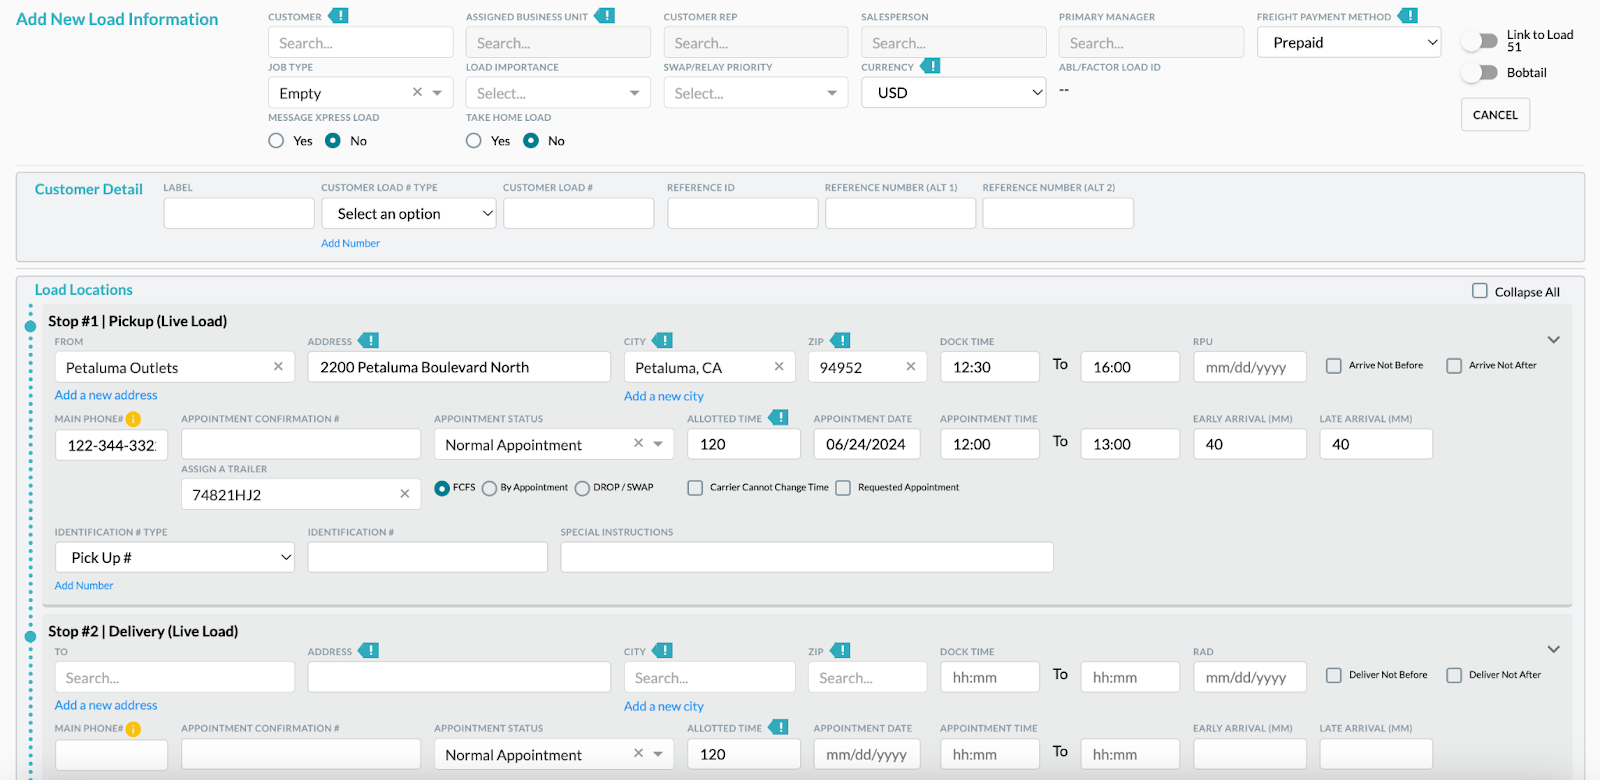Toggle the Bobtail switch
Image resolution: width=1600 pixels, height=780 pixels.
(x=1479, y=73)
